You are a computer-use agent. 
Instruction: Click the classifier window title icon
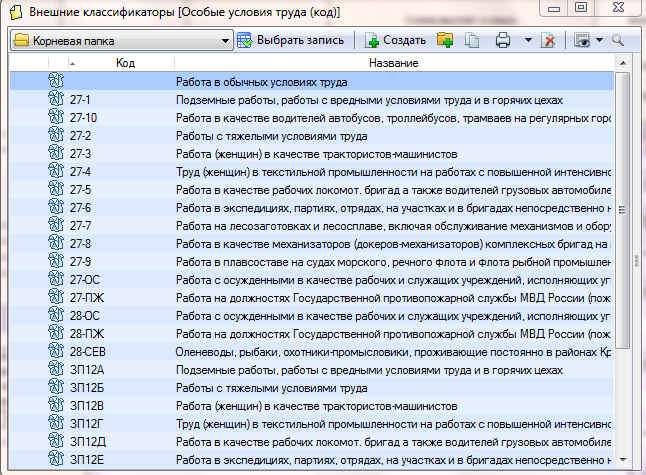16,12
